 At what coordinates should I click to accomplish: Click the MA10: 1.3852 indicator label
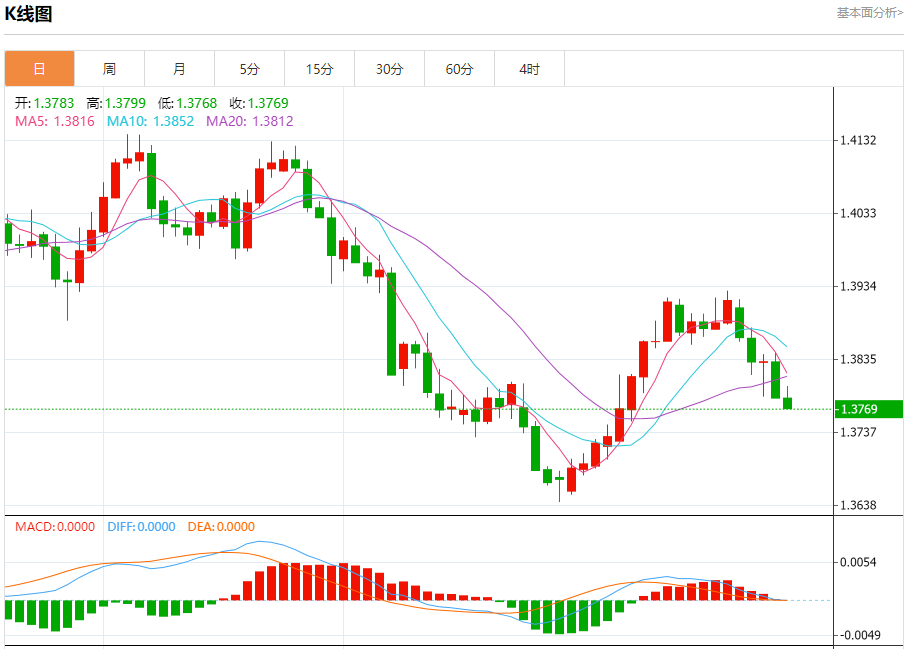pos(150,121)
